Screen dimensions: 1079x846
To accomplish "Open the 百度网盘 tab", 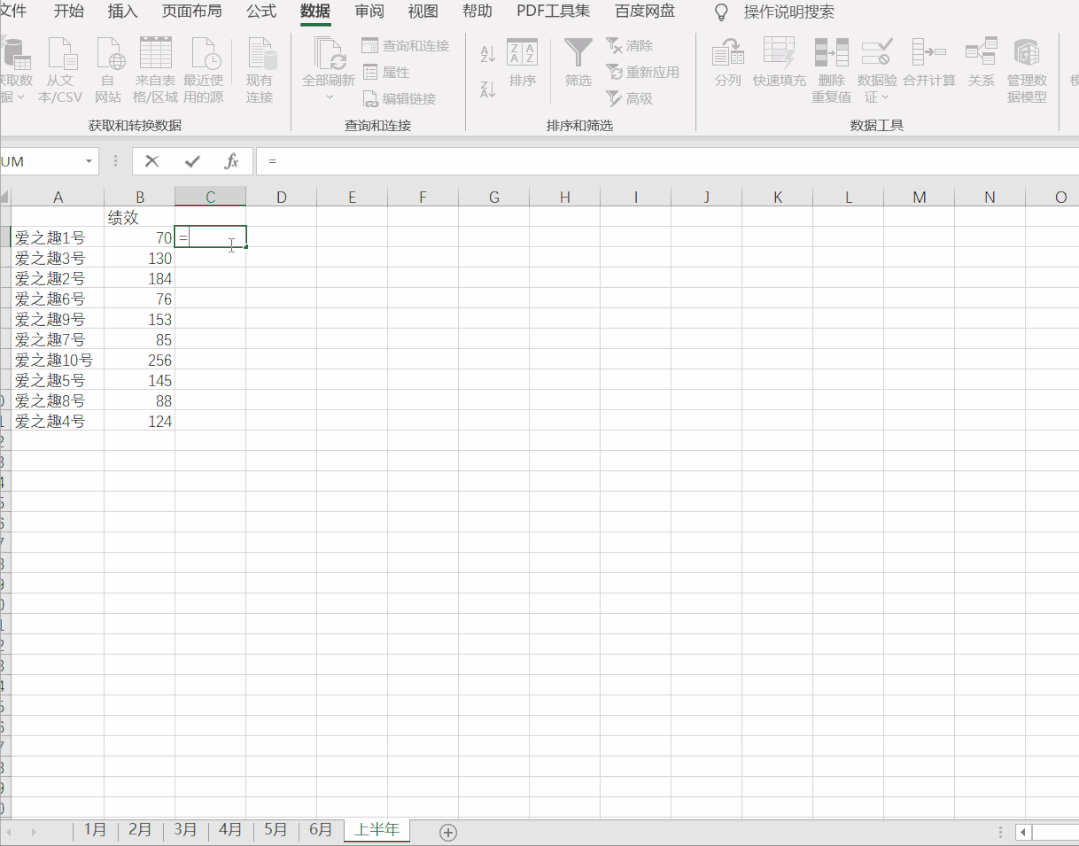I will coord(645,11).
